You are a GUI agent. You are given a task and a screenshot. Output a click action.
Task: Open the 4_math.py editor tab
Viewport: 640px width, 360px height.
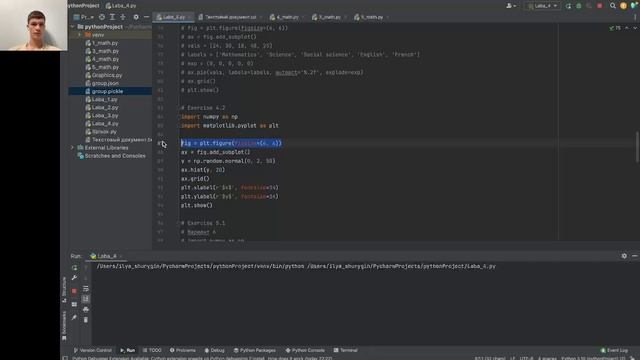pyautogui.click(x=287, y=17)
